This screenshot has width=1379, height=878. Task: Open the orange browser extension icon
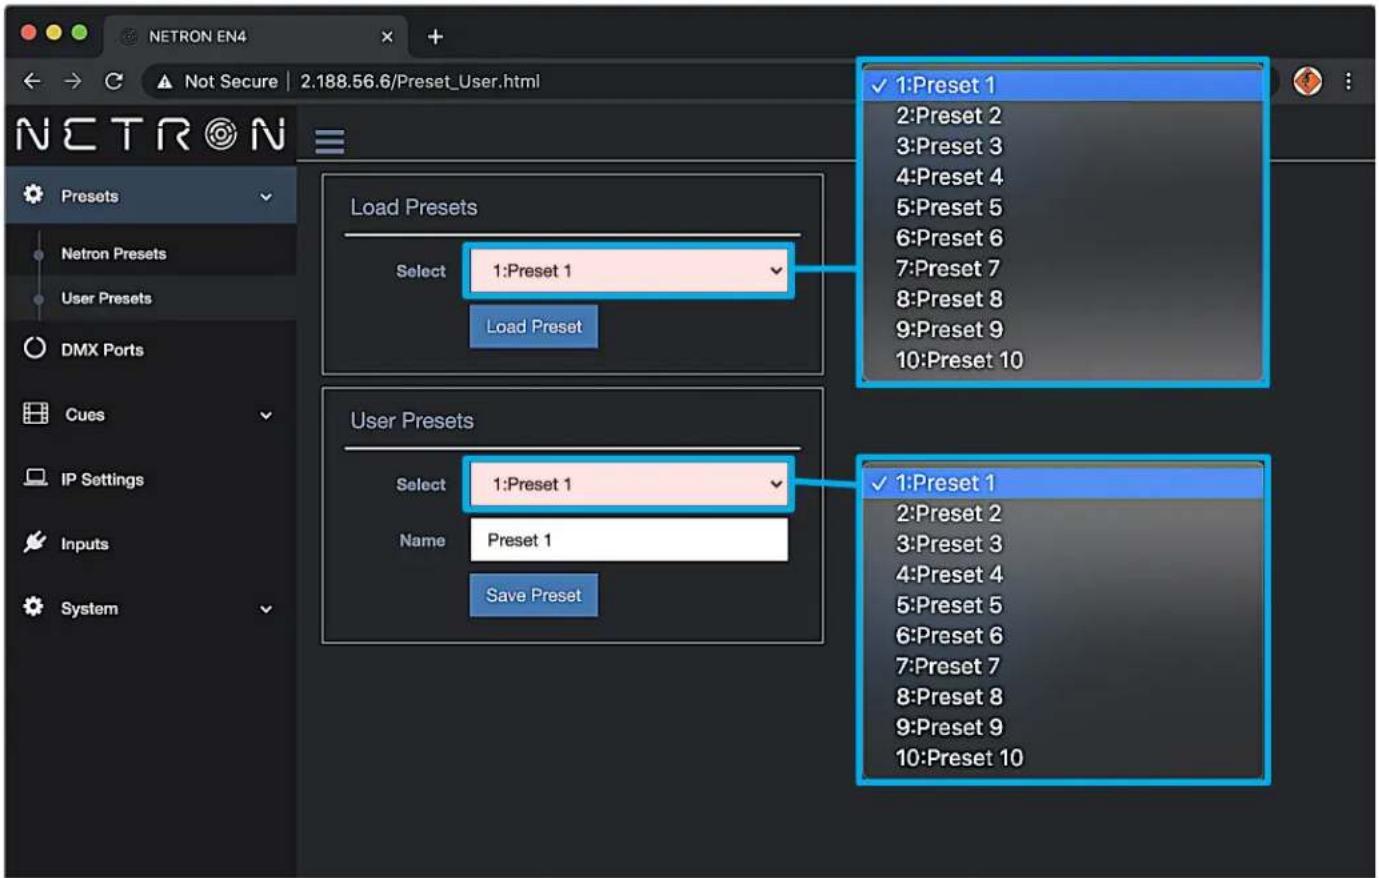coord(1307,81)
